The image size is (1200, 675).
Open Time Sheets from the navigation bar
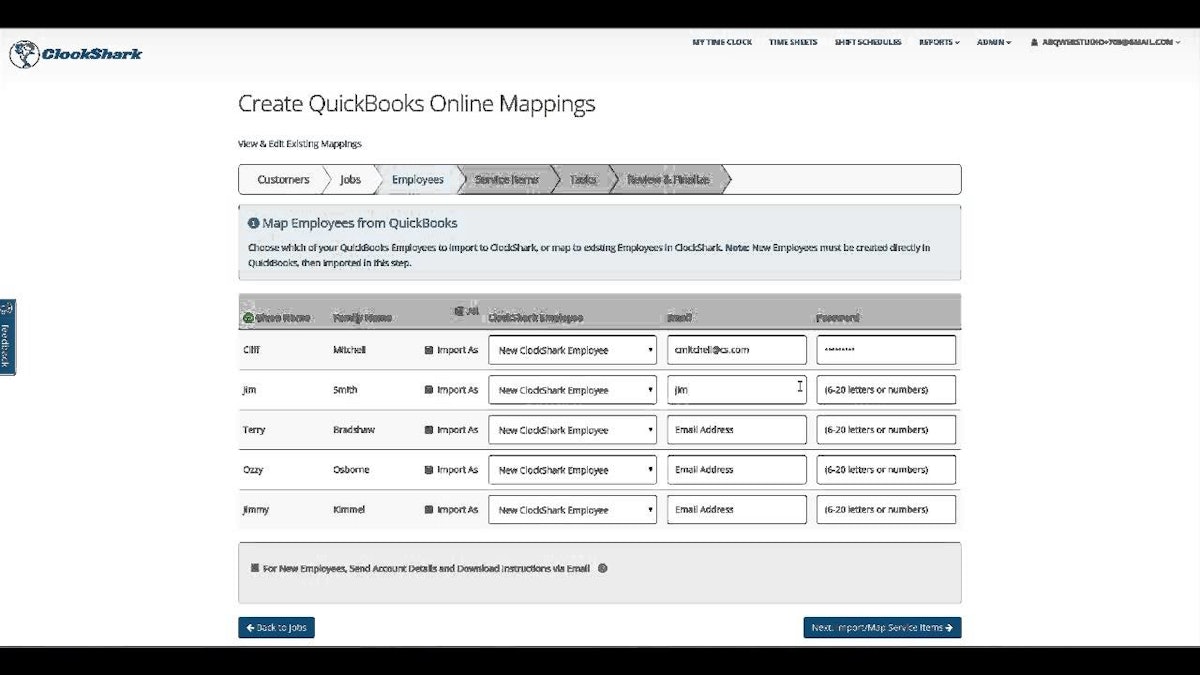[793, 42]
